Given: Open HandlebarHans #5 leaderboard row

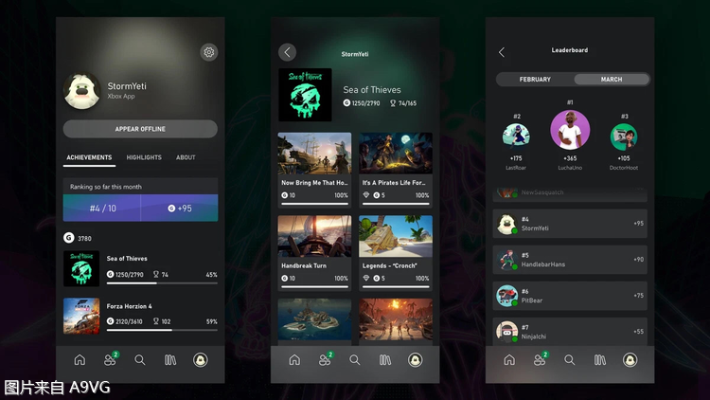Looking at the screenshot, I should (x=570, y=260).
